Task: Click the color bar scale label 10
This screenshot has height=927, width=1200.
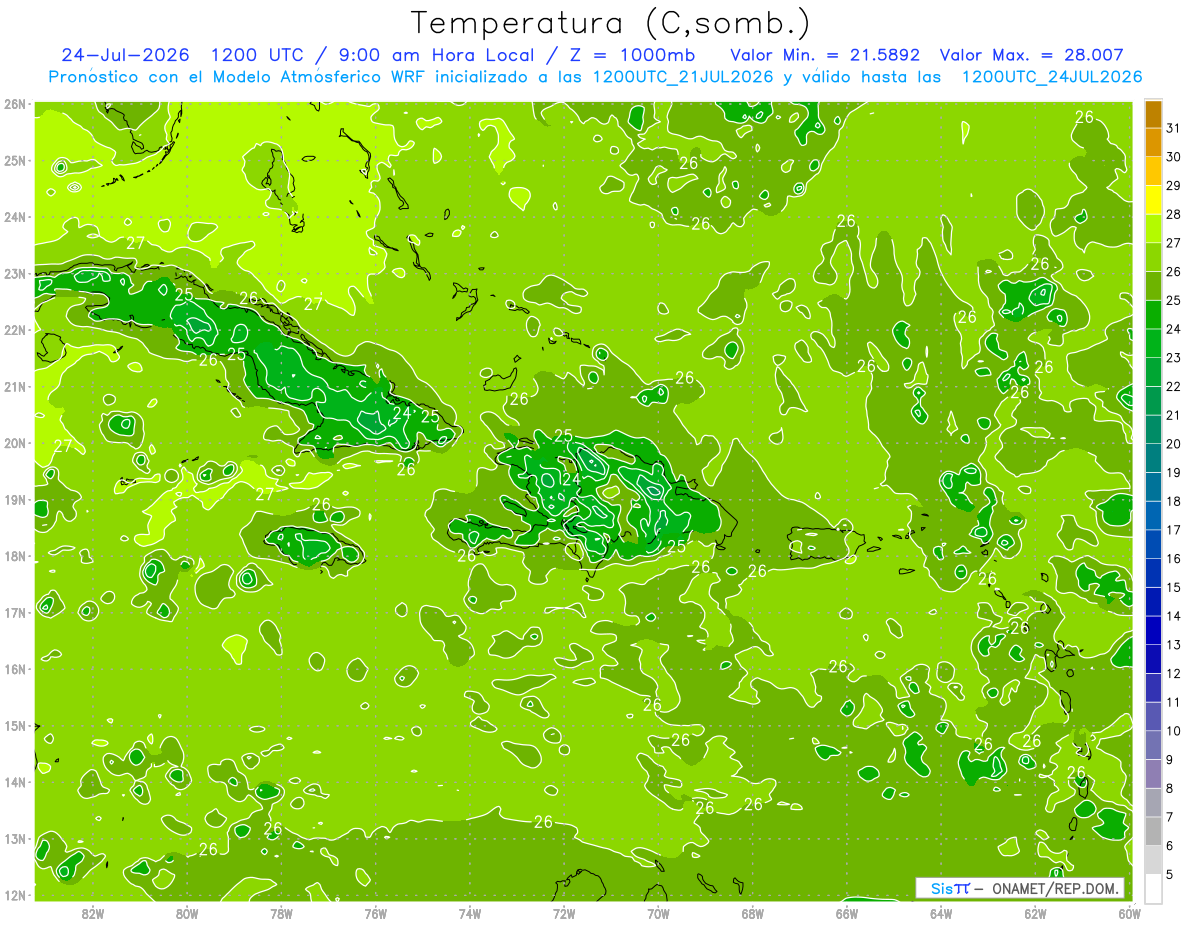Action: click(x=1173, y=731)
